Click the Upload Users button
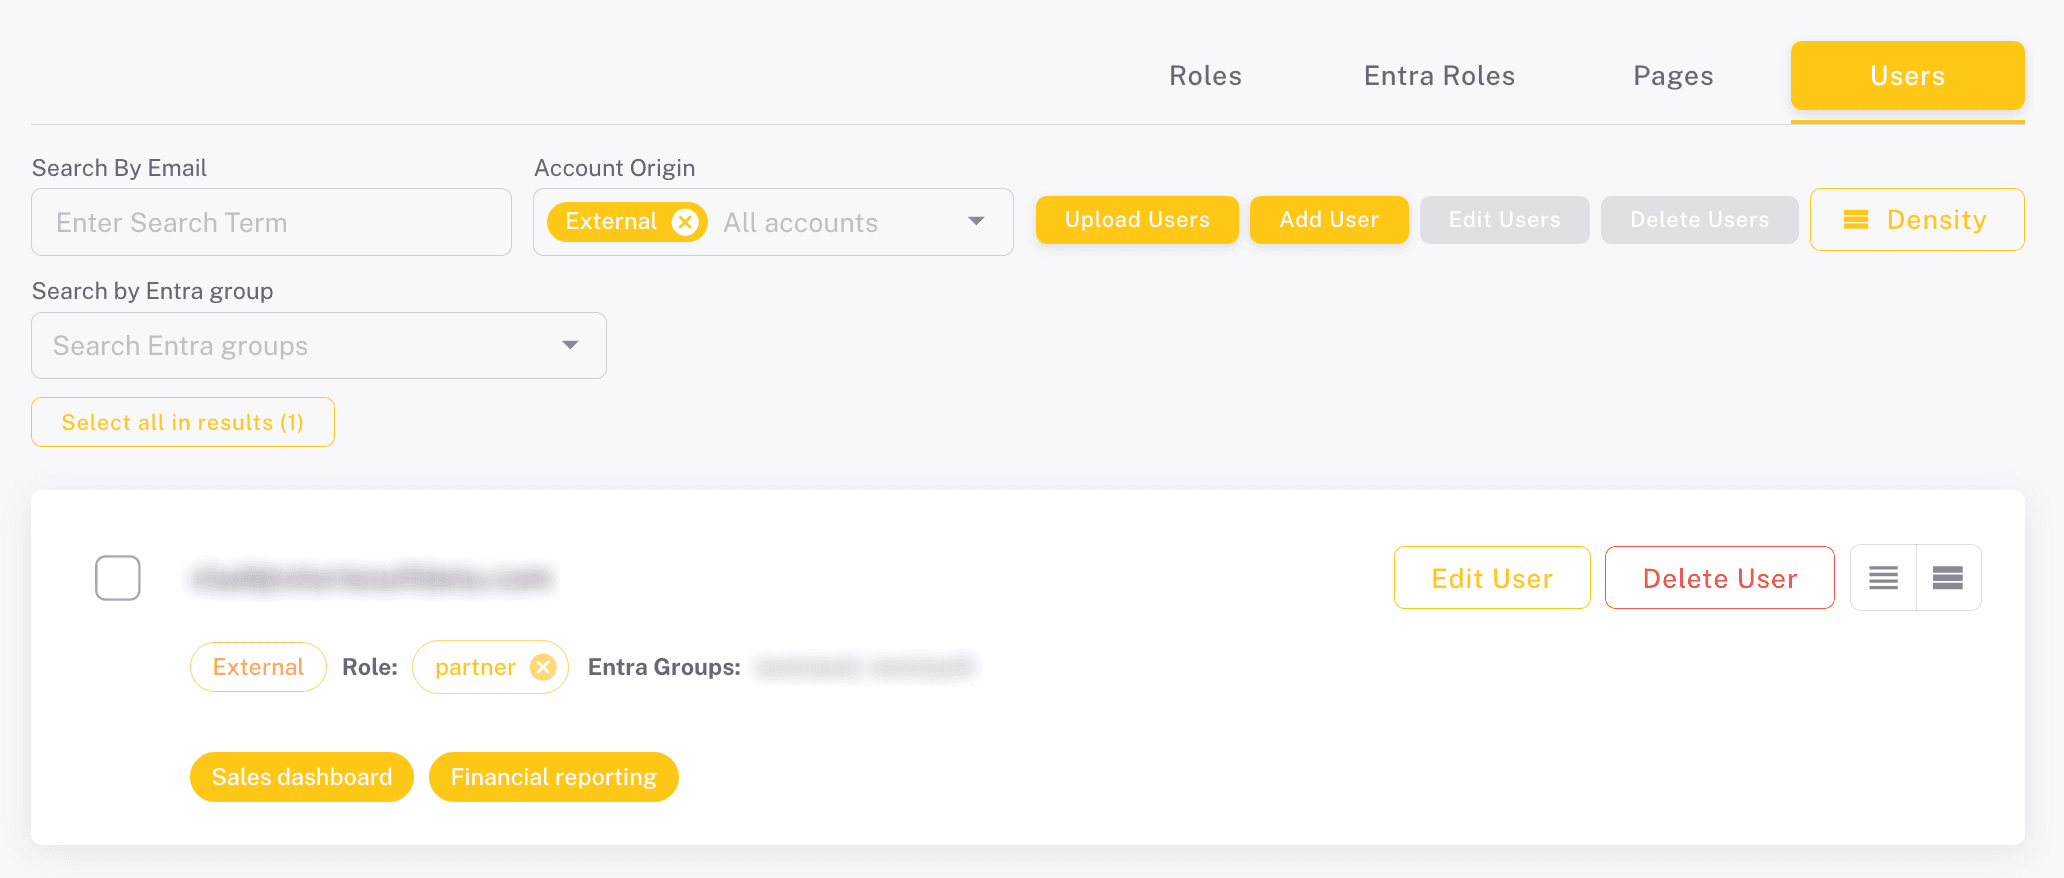The image size is (2064, 878). 1137,220
